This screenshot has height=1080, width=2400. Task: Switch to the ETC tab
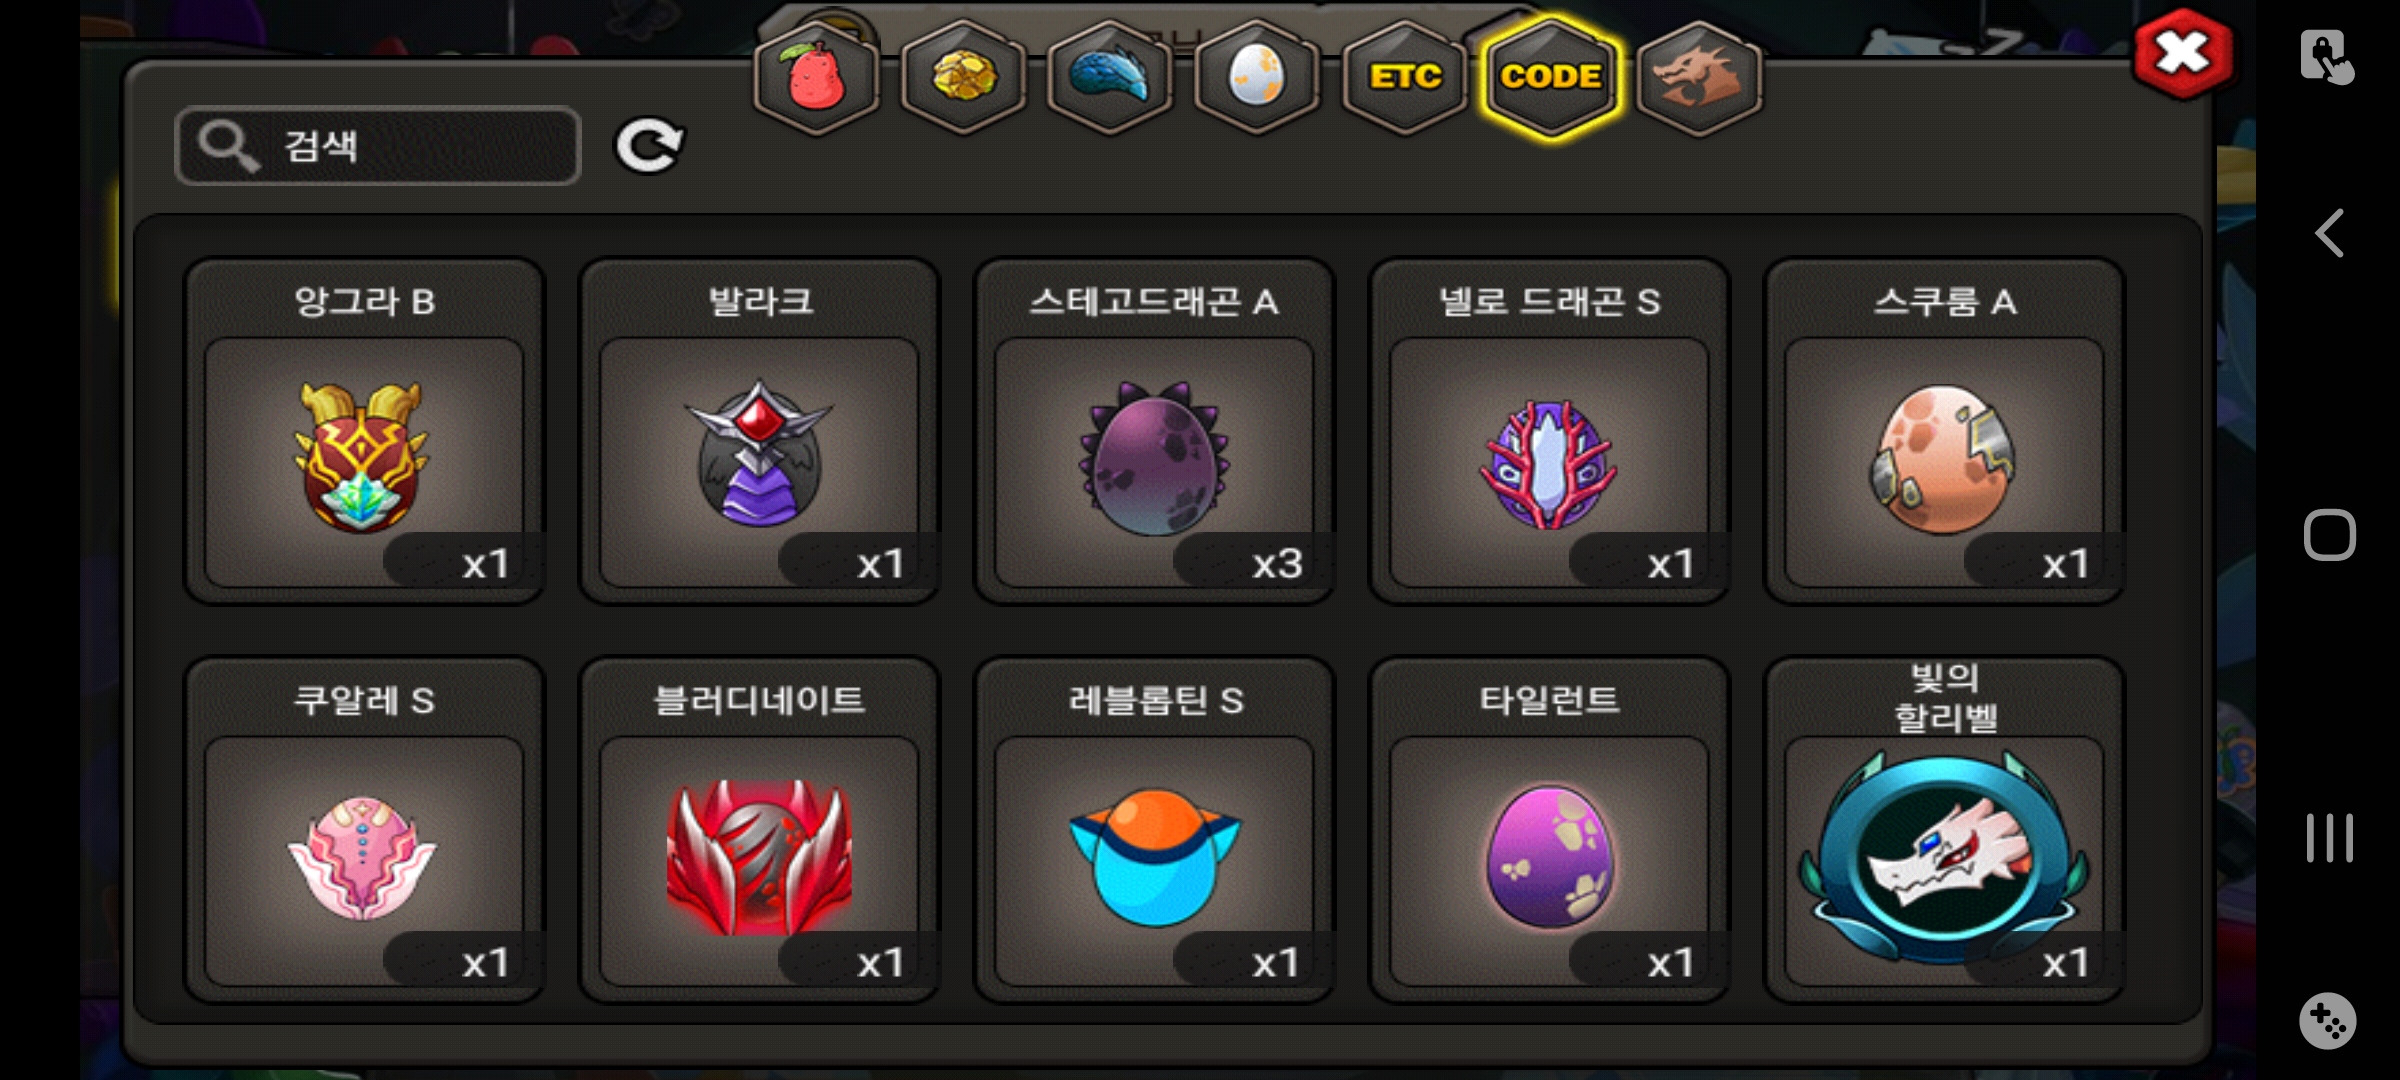tap(1405, 77)
